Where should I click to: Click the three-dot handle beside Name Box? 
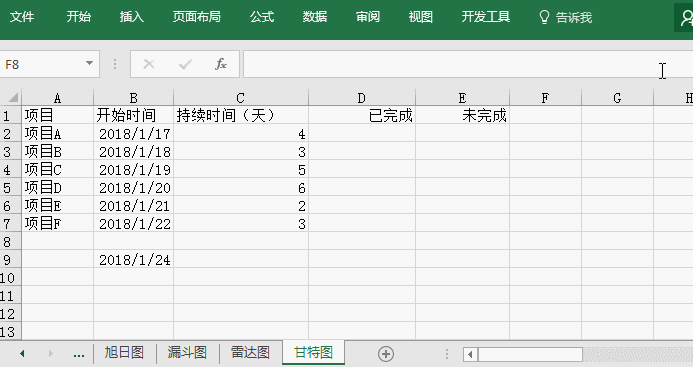click(x=115, y=65)
